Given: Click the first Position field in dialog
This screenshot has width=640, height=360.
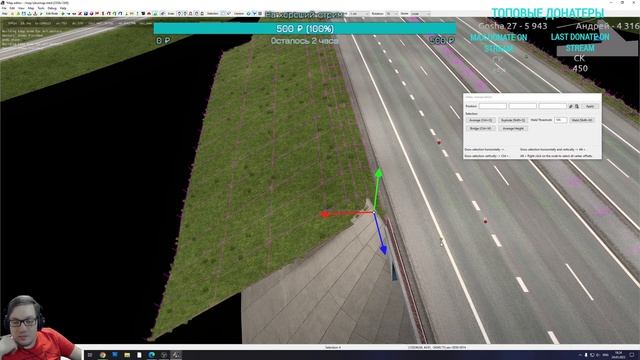Looking at the screenshot, I should coord(492,106).
